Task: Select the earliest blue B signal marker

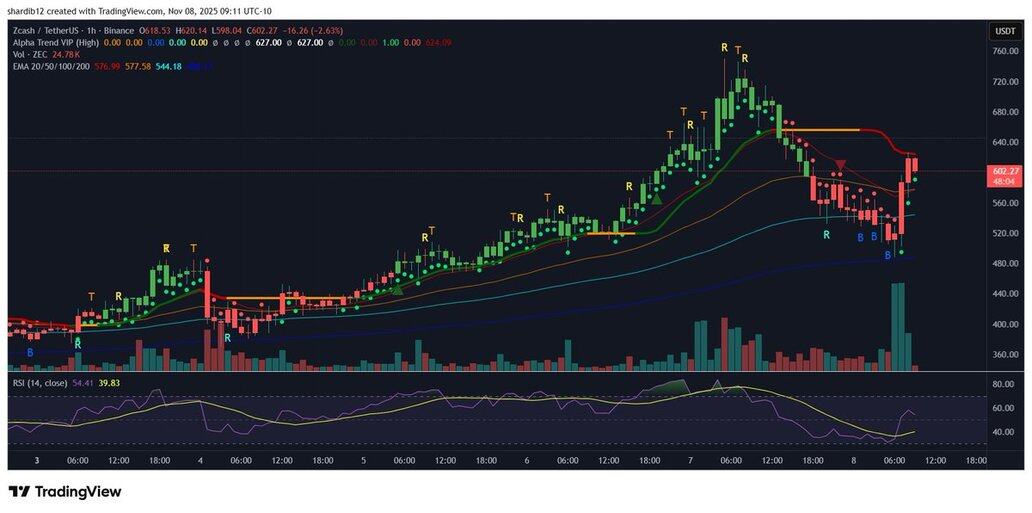Action: click(30, 353)
